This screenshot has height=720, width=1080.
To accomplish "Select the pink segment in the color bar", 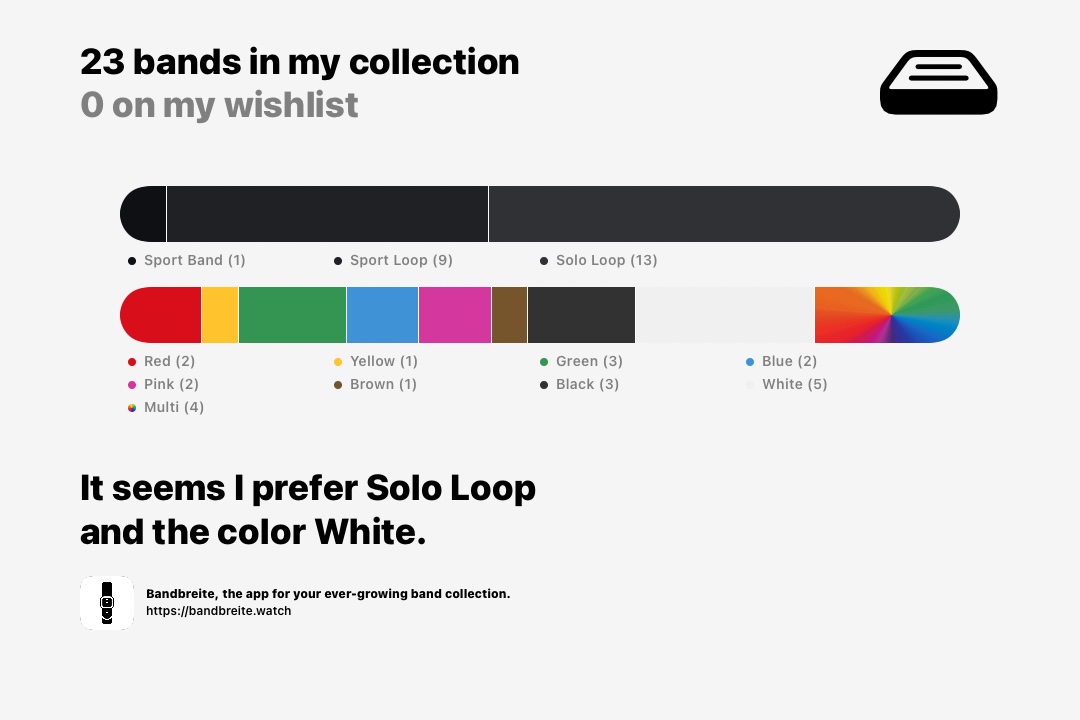I will click(x=455, y=315).
